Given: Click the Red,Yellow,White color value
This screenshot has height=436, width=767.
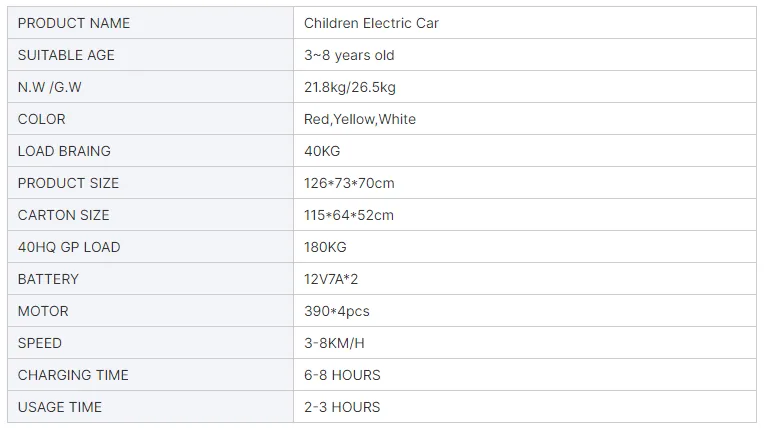Looking at the screenshot, I should [x=360, y=119].
